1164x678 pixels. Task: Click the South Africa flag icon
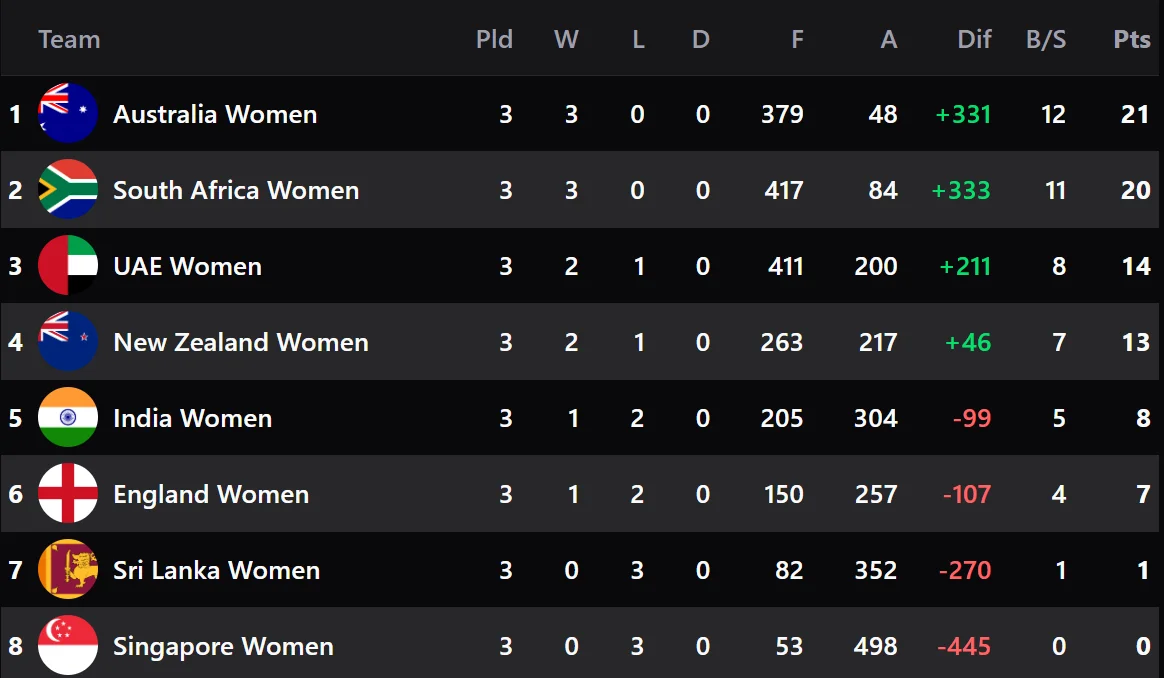pyautogui.click(x=68, y=189)
